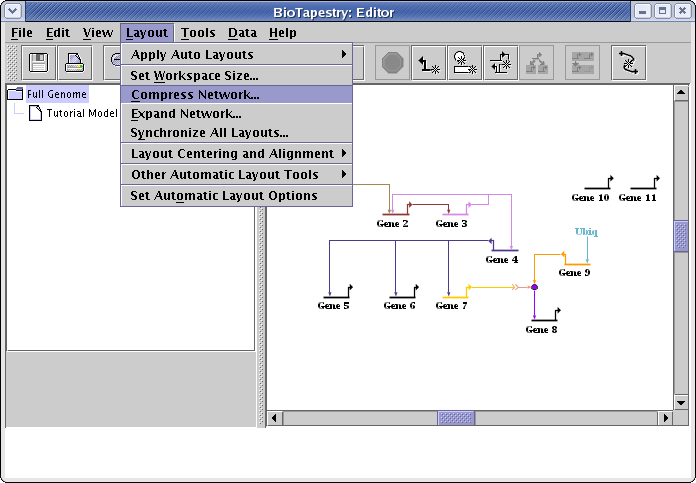
Task: Click the Ubiq node on the canvas
Action: pyautogui.click(x=586, y=232)
